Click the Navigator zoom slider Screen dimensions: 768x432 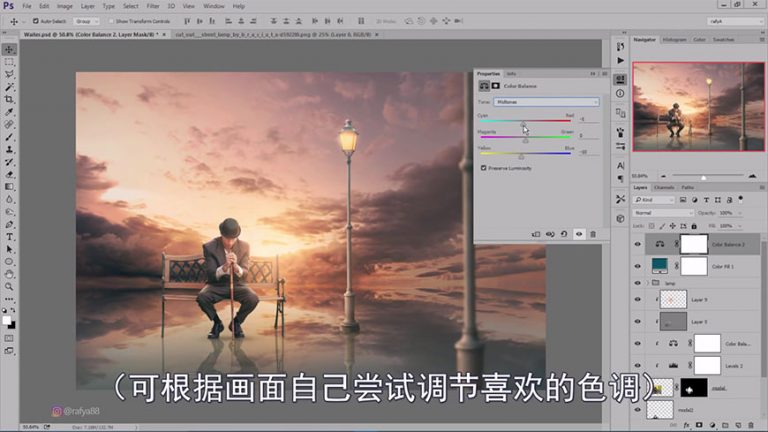[x=703, y=177]
